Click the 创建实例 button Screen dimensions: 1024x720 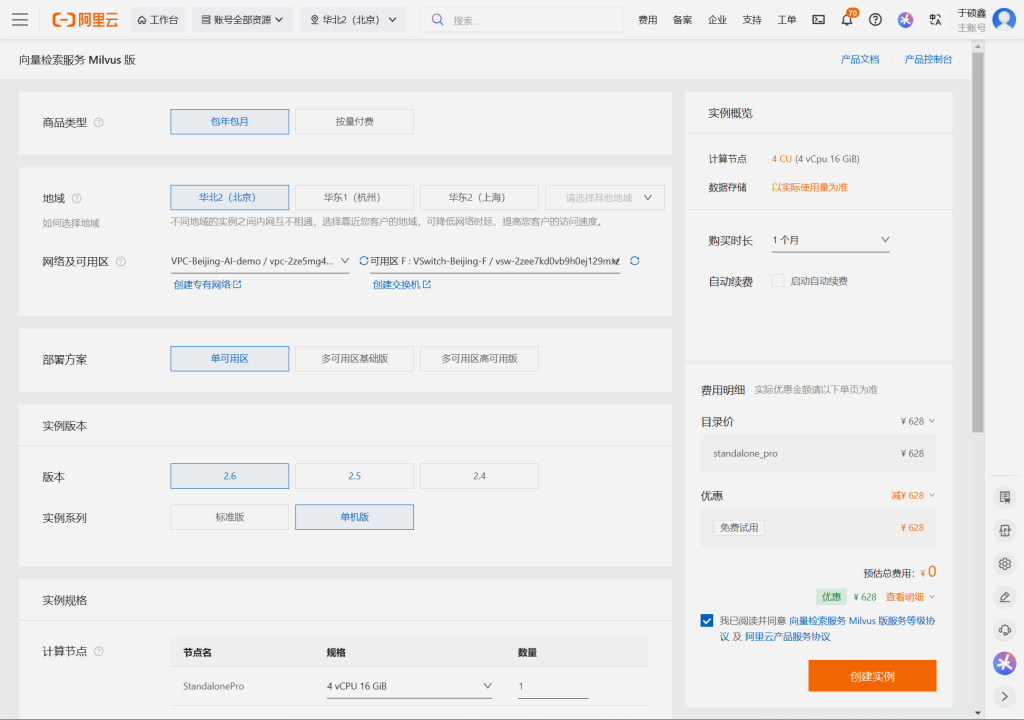click(872, 676)
